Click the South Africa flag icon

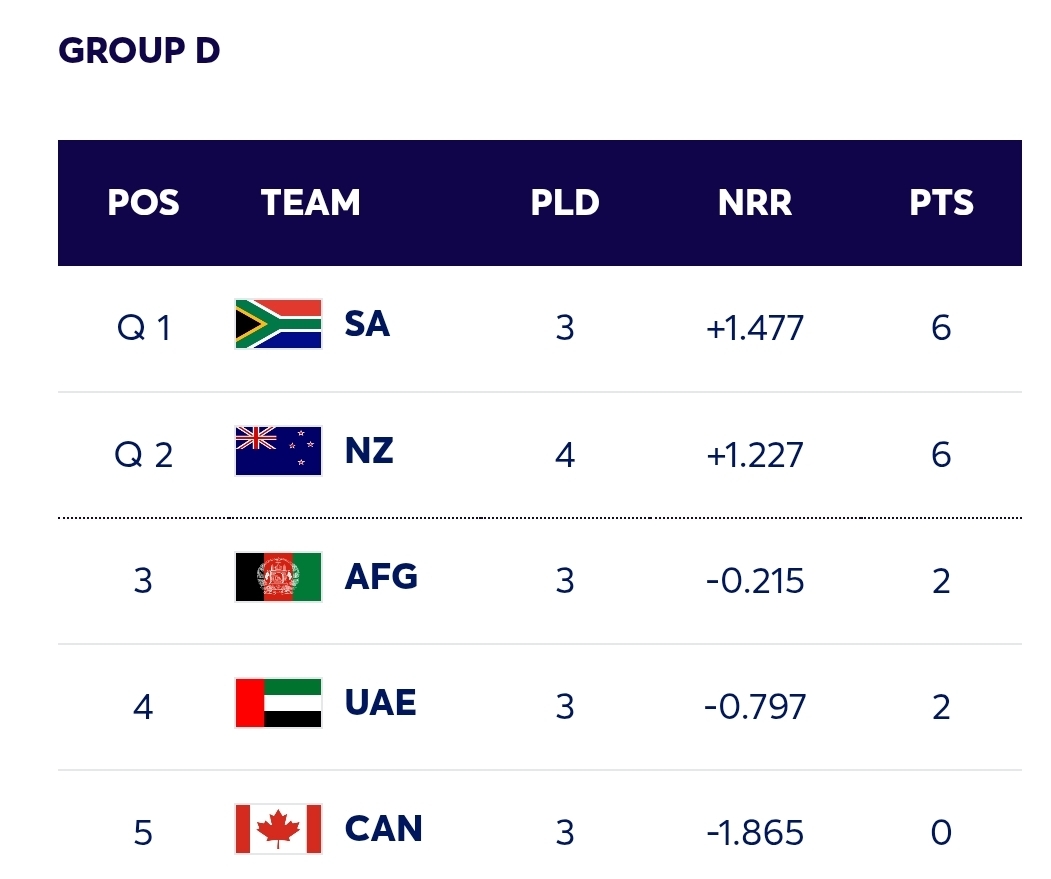point(278,324)
